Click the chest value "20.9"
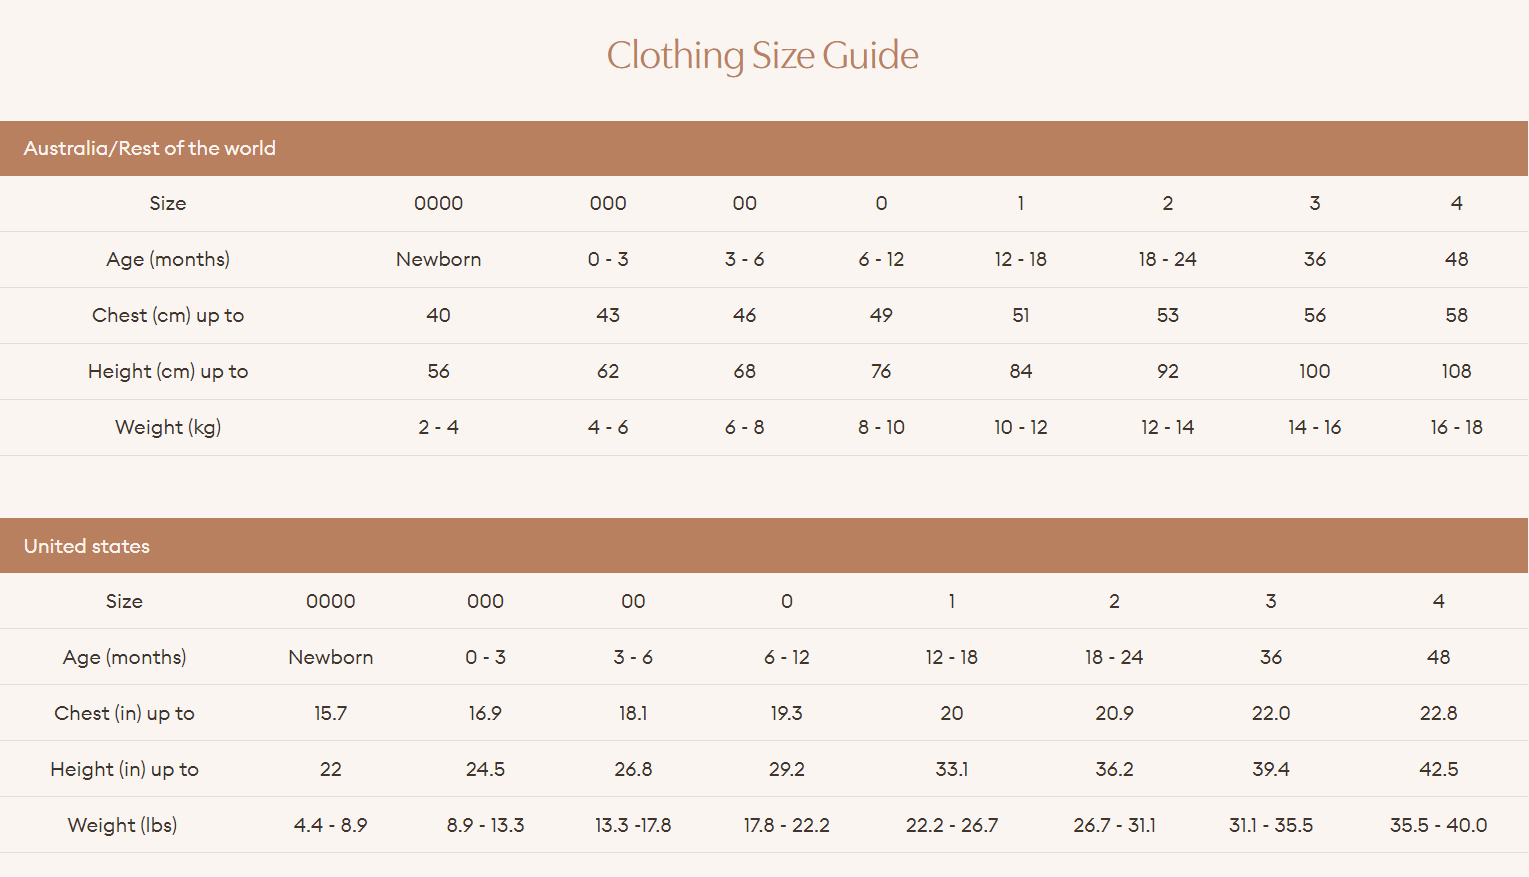The width and height of the screenshot is (1529, 877). (x=1114, y=713)
